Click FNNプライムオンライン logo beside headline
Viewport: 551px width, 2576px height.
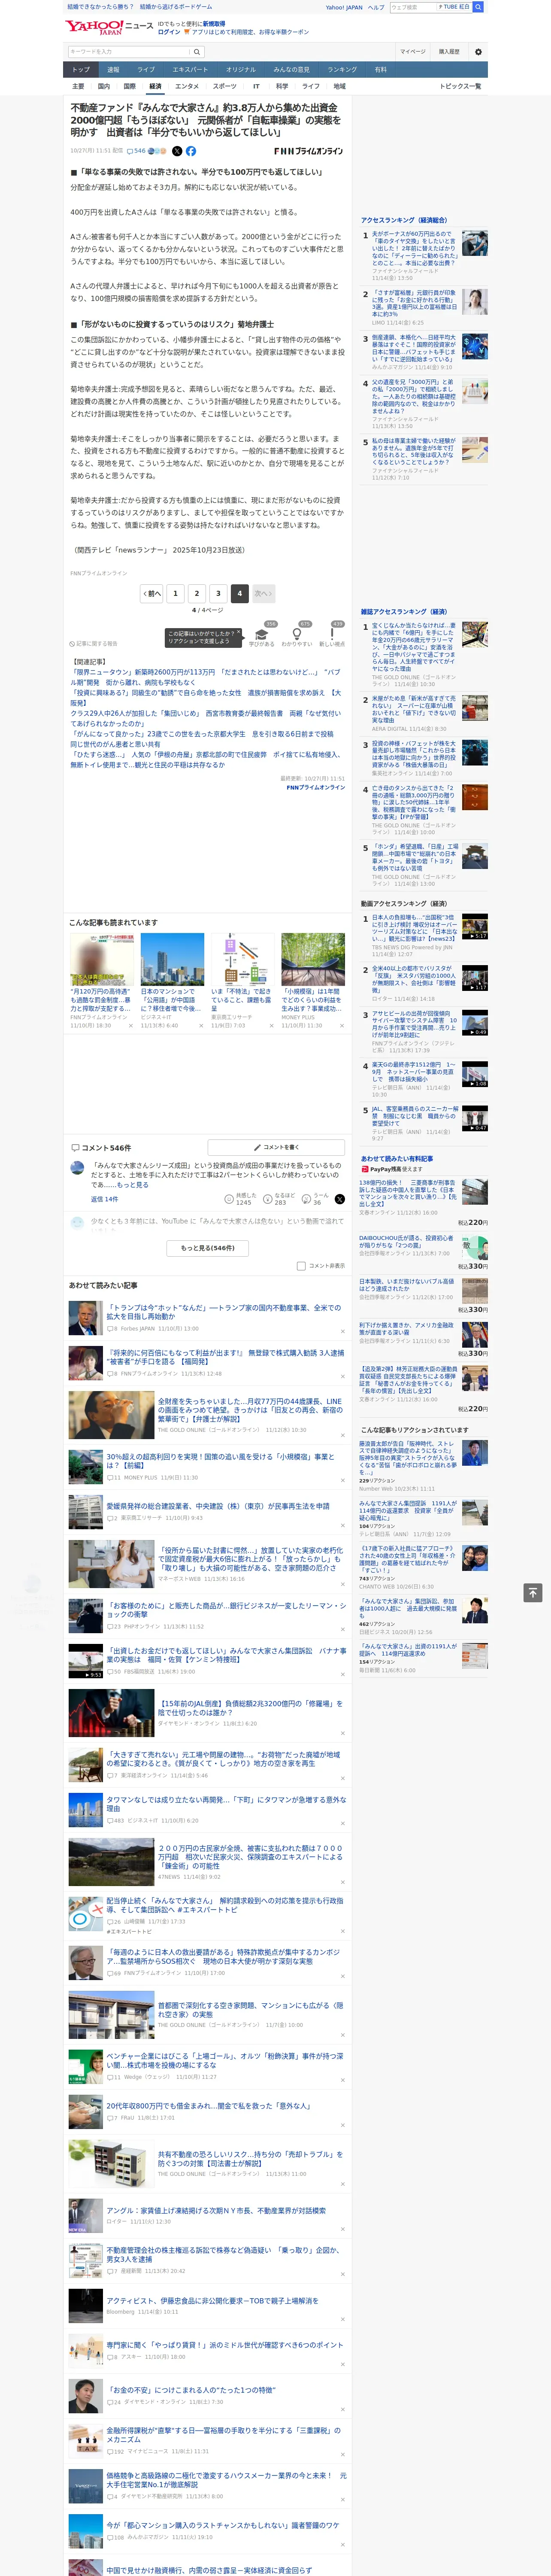point(308,151)
